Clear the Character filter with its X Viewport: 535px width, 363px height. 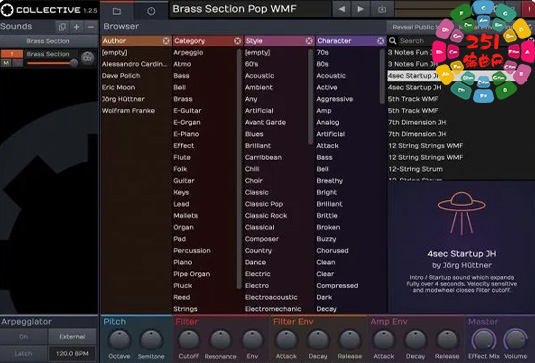[380, 41]
